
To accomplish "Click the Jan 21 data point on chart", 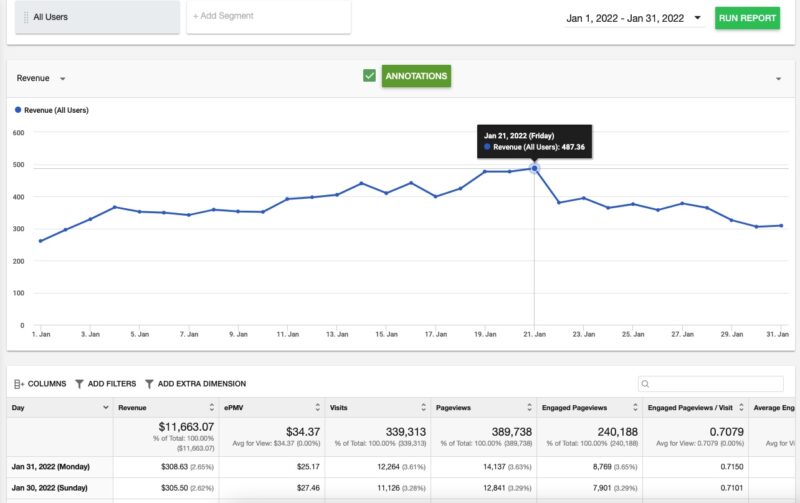I will click(x=534, y=168).
